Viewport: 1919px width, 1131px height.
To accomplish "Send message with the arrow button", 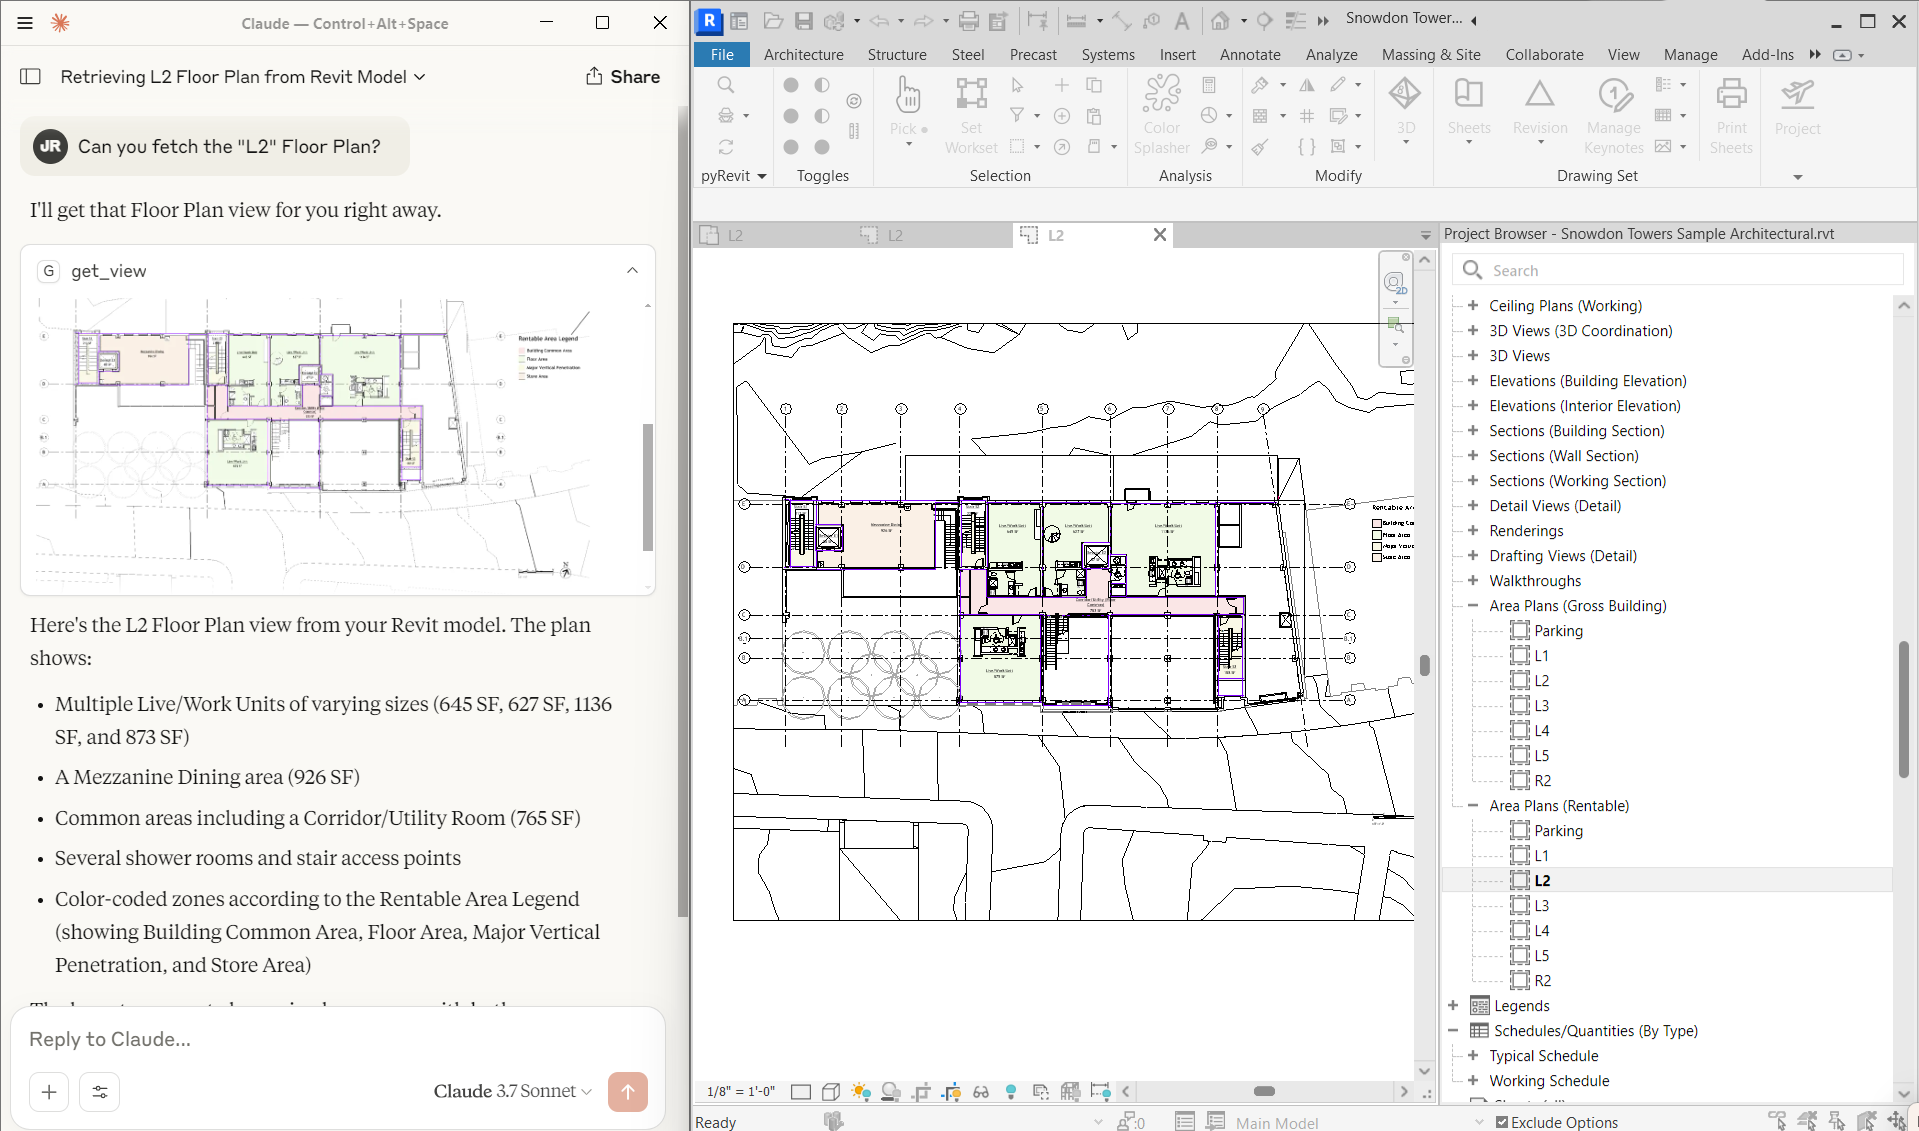I will (628, 1092).
